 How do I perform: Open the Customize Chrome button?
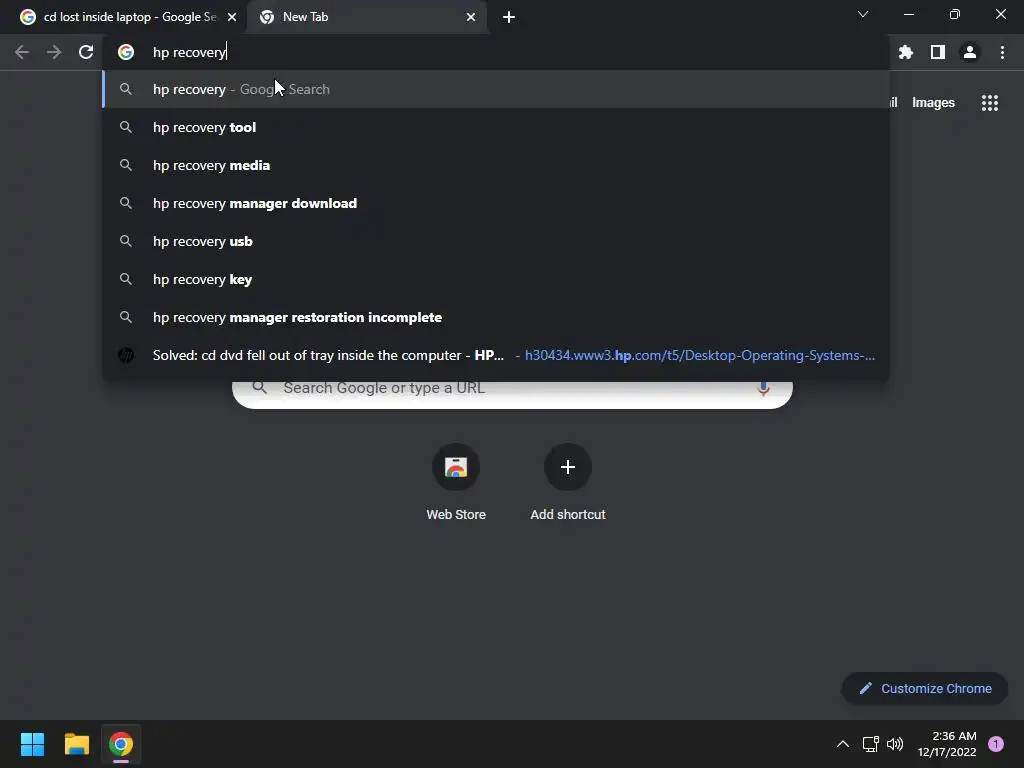[x=925, y=688]
